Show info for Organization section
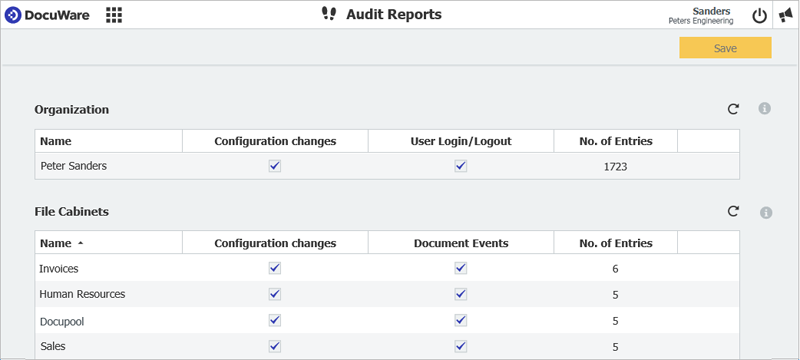This screenshot has height=360, width=800. click(764, 109)
